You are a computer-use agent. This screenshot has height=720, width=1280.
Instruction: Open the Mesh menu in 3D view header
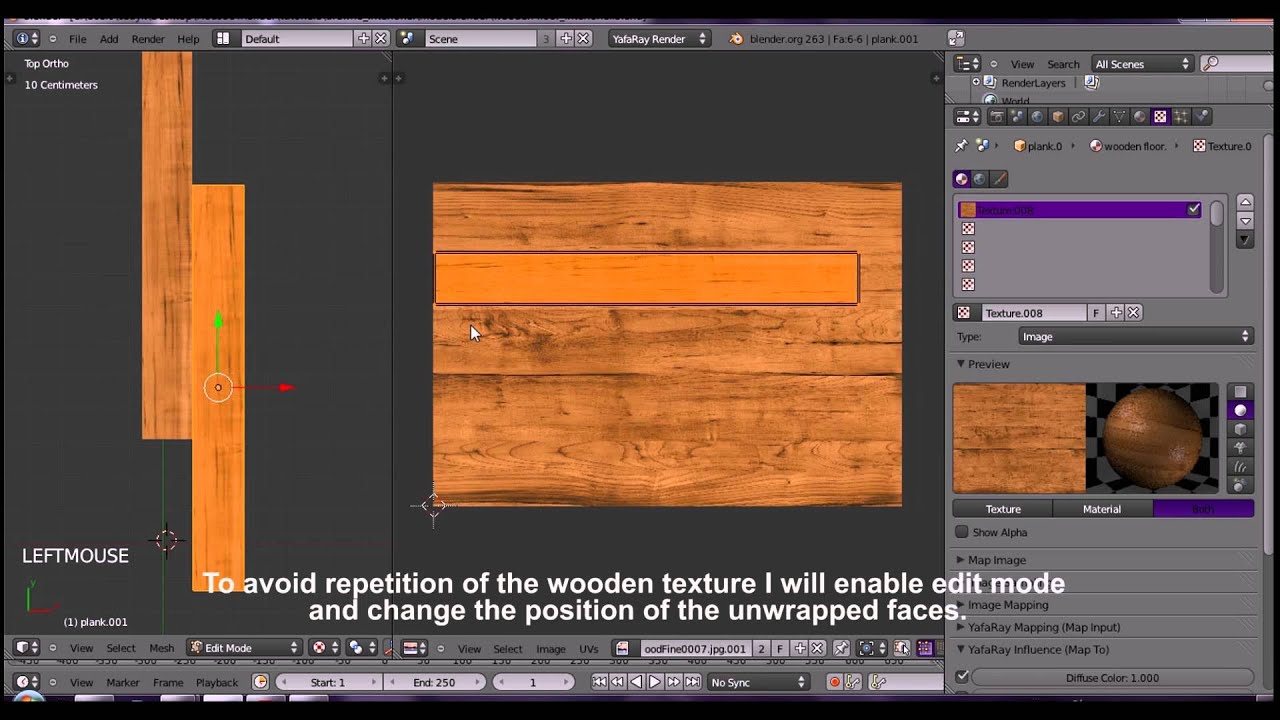161,648
